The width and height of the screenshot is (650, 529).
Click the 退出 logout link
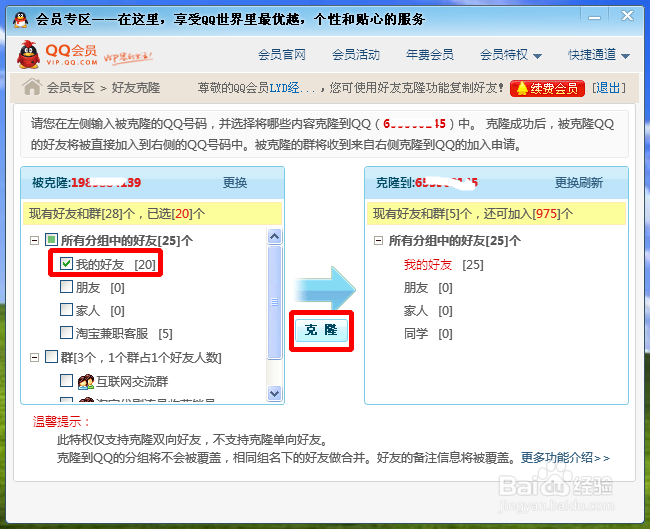pyautogui.click(x=609, y=88)
